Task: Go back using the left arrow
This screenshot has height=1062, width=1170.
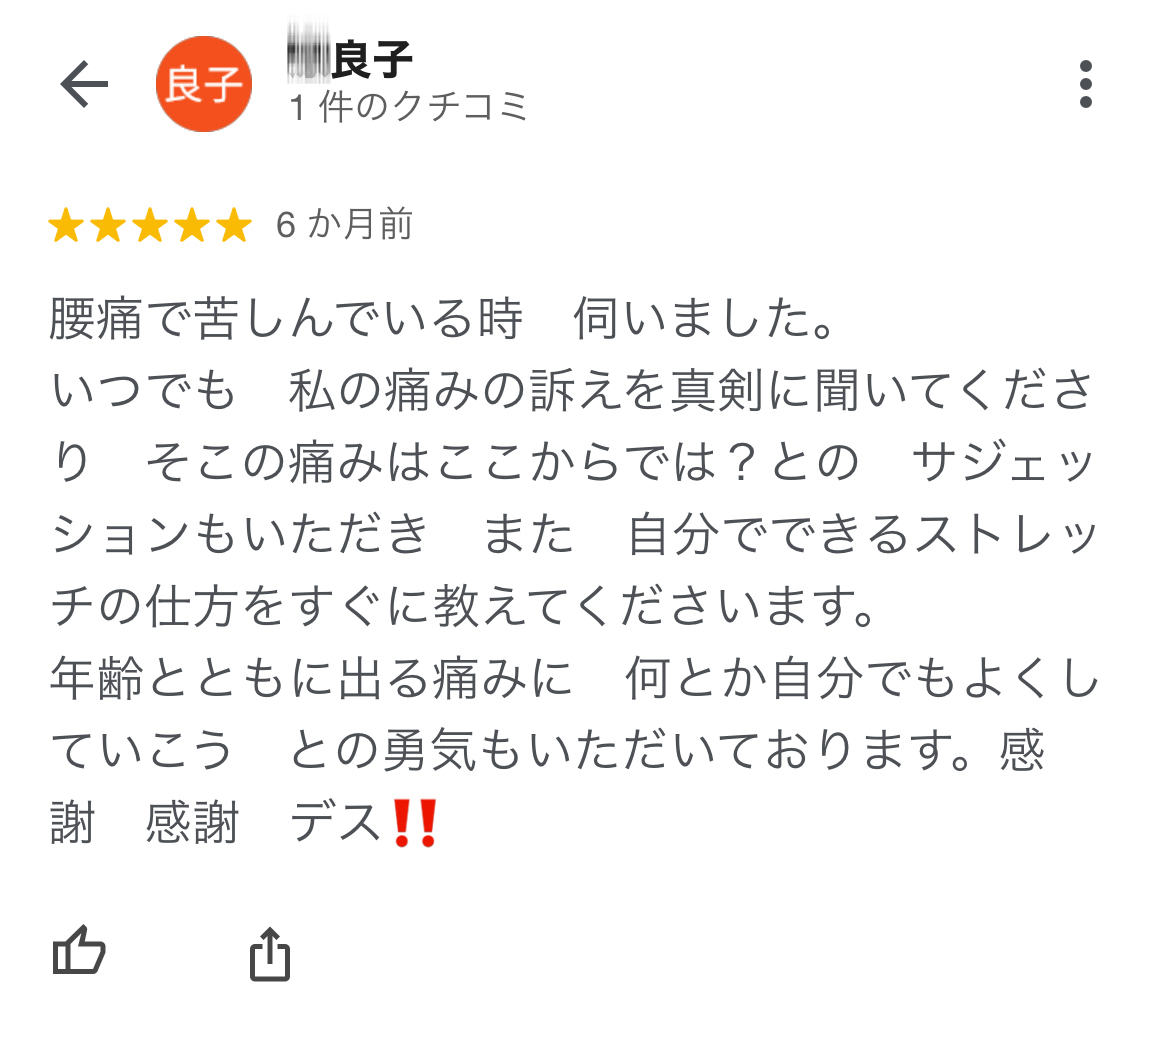Action: click(84, 84)
